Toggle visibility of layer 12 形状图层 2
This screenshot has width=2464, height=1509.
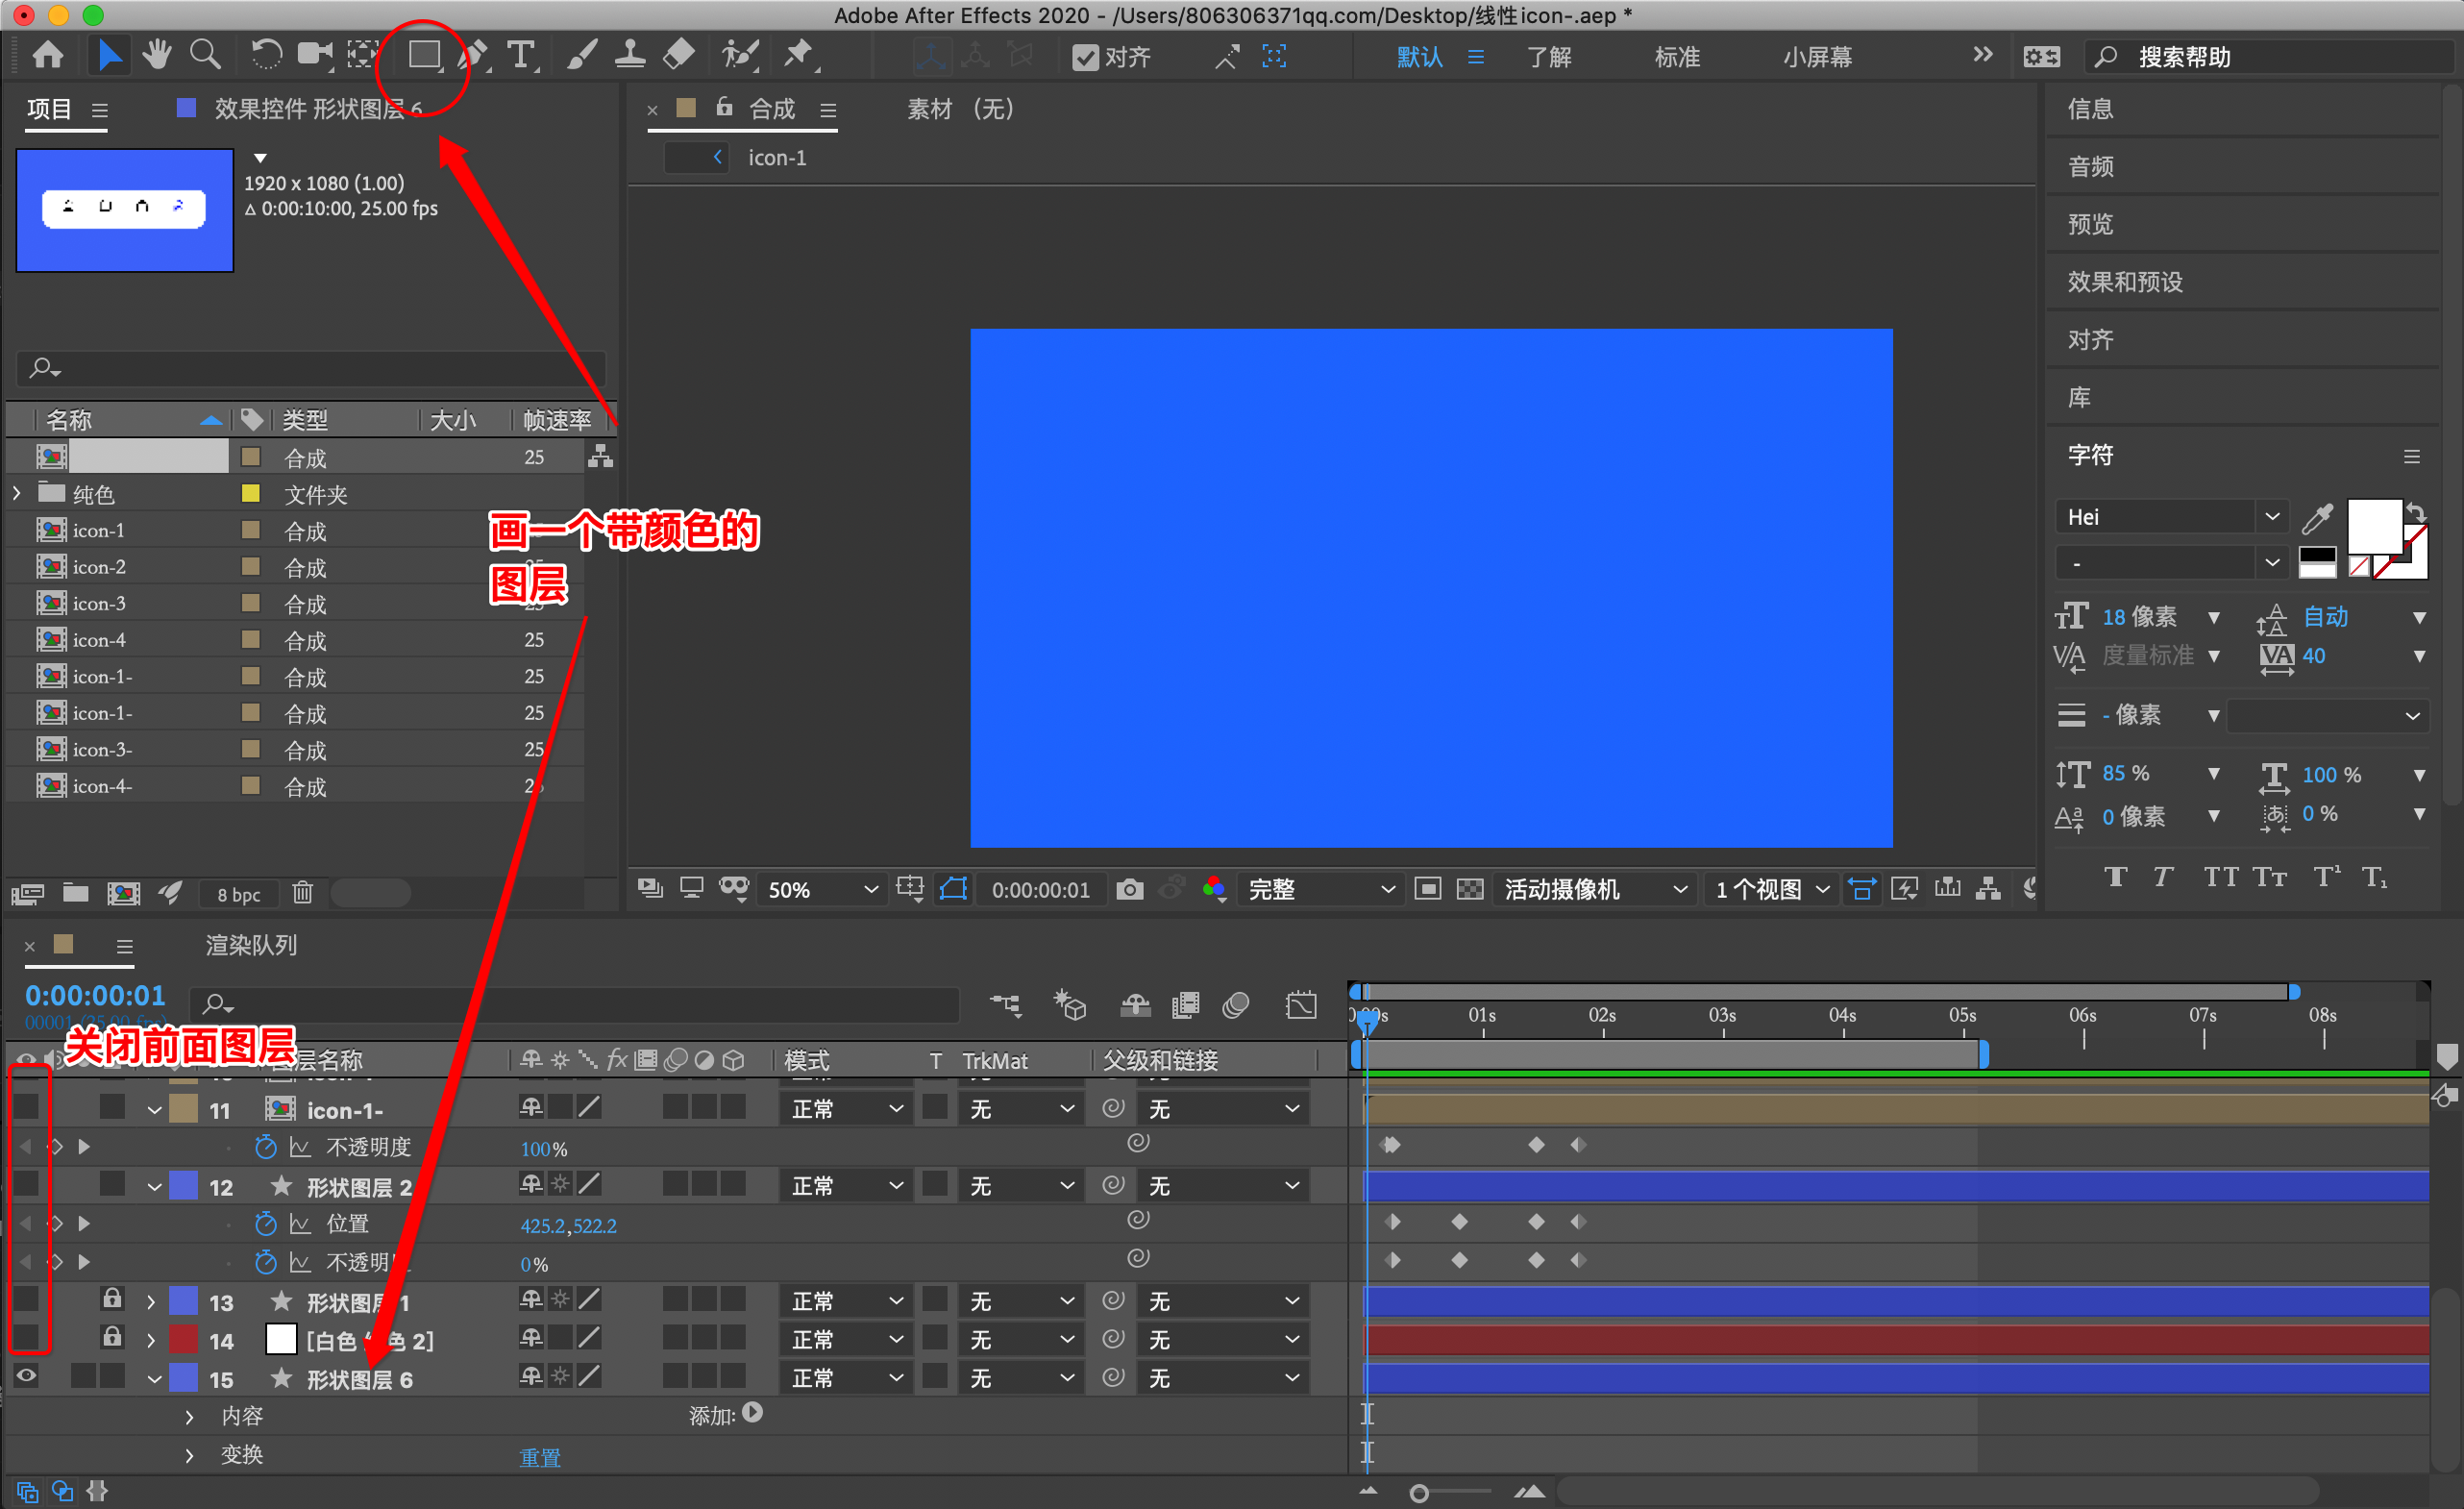click(27, 1184)
